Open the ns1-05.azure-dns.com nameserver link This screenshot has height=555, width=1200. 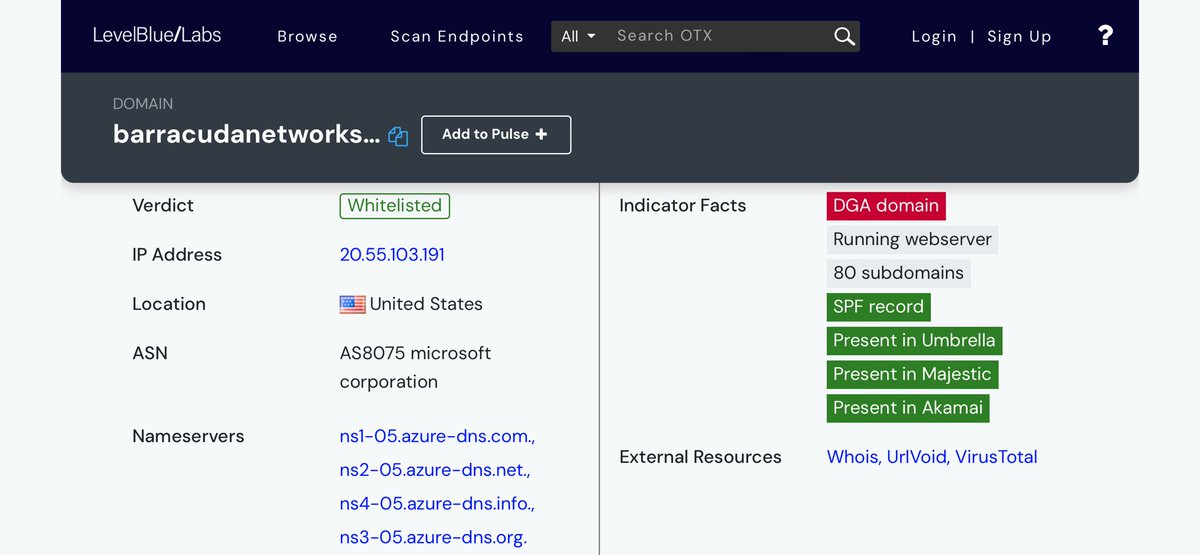[x=437, y=436]
